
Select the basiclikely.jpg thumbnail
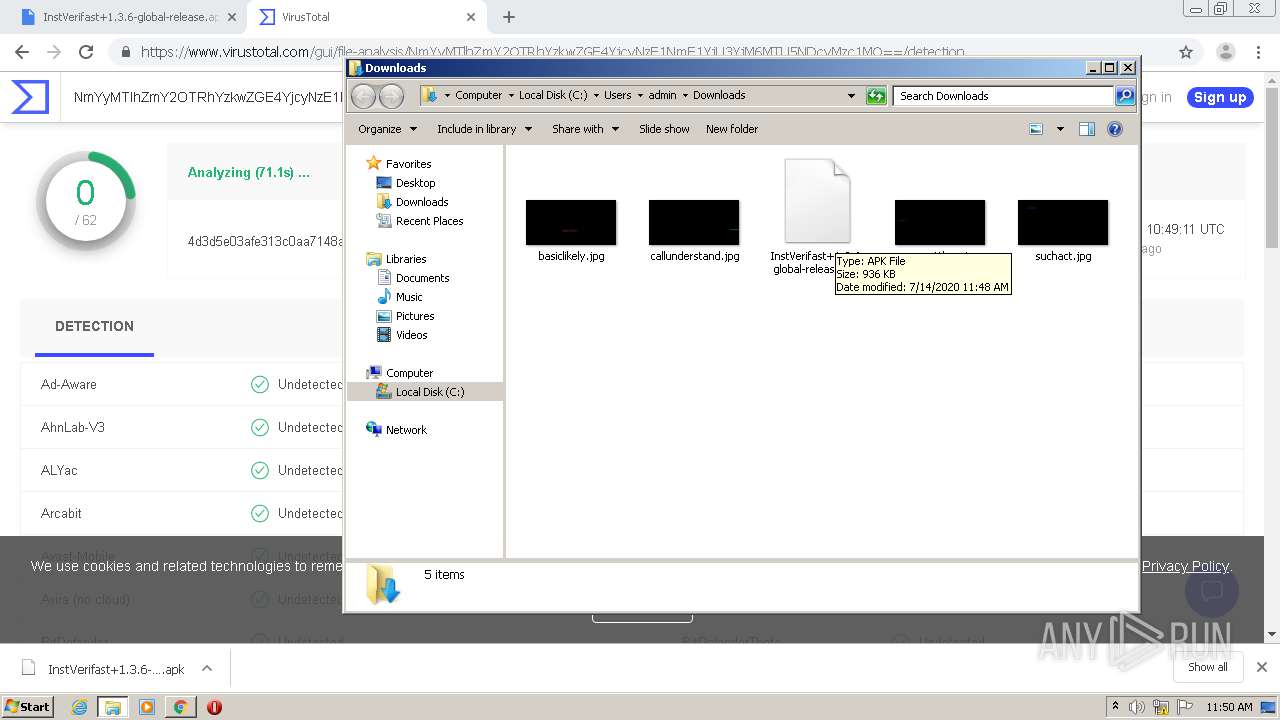(571, 222)
